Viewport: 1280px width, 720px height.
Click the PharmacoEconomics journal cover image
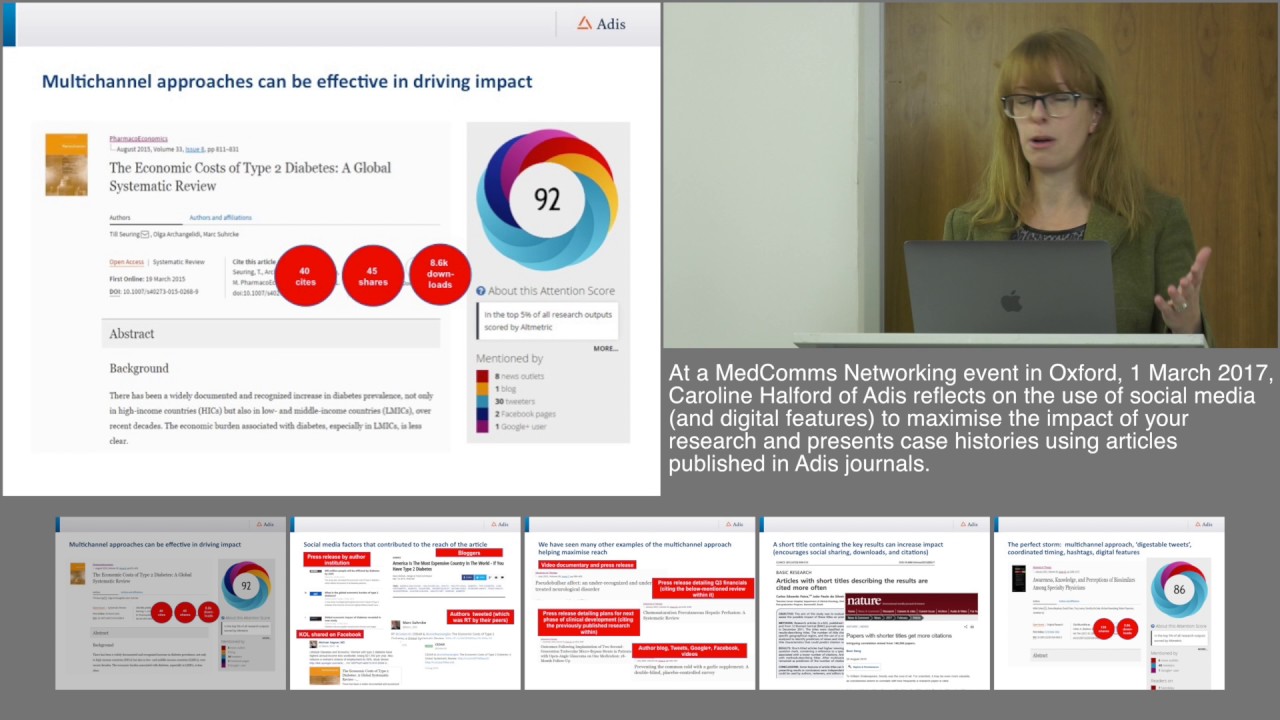click(x=66, y=165)
